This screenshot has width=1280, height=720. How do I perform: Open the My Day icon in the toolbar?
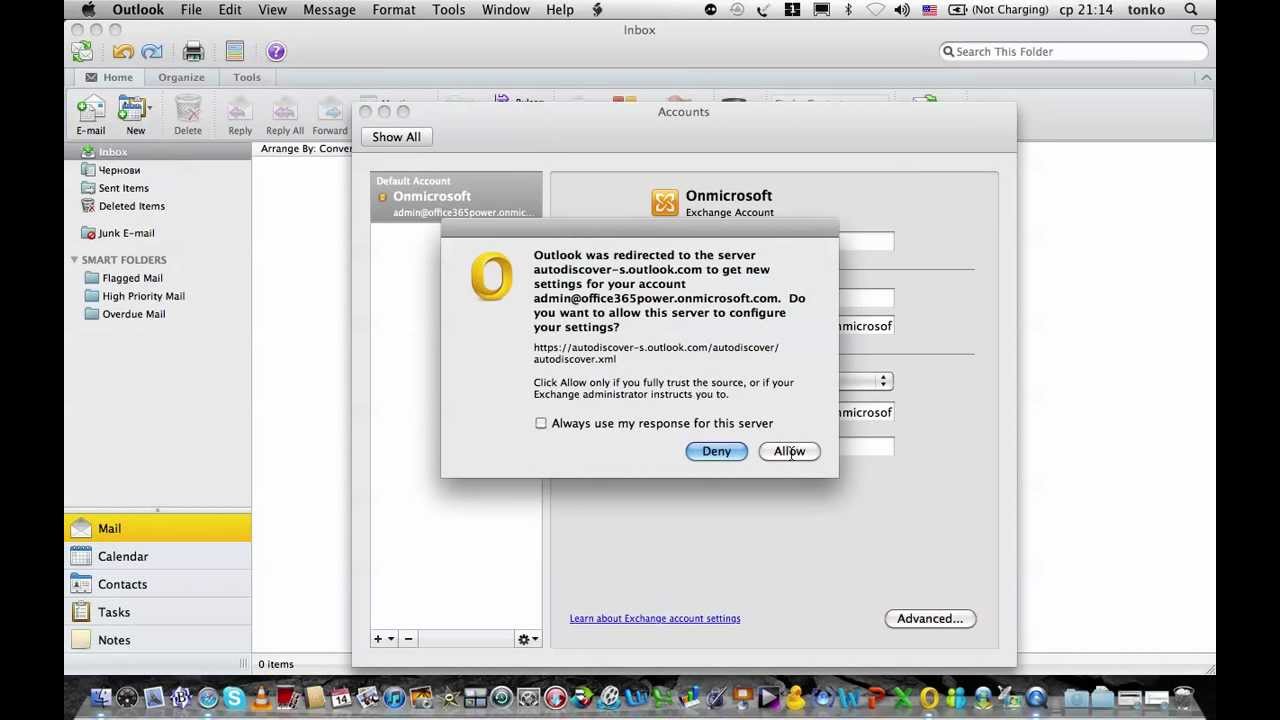[x=235, y=51]
